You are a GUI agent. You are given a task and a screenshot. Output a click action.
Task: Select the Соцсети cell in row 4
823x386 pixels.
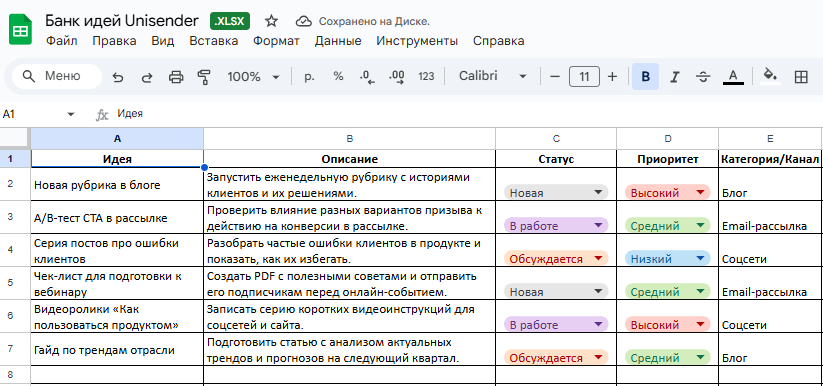[770, 250]
